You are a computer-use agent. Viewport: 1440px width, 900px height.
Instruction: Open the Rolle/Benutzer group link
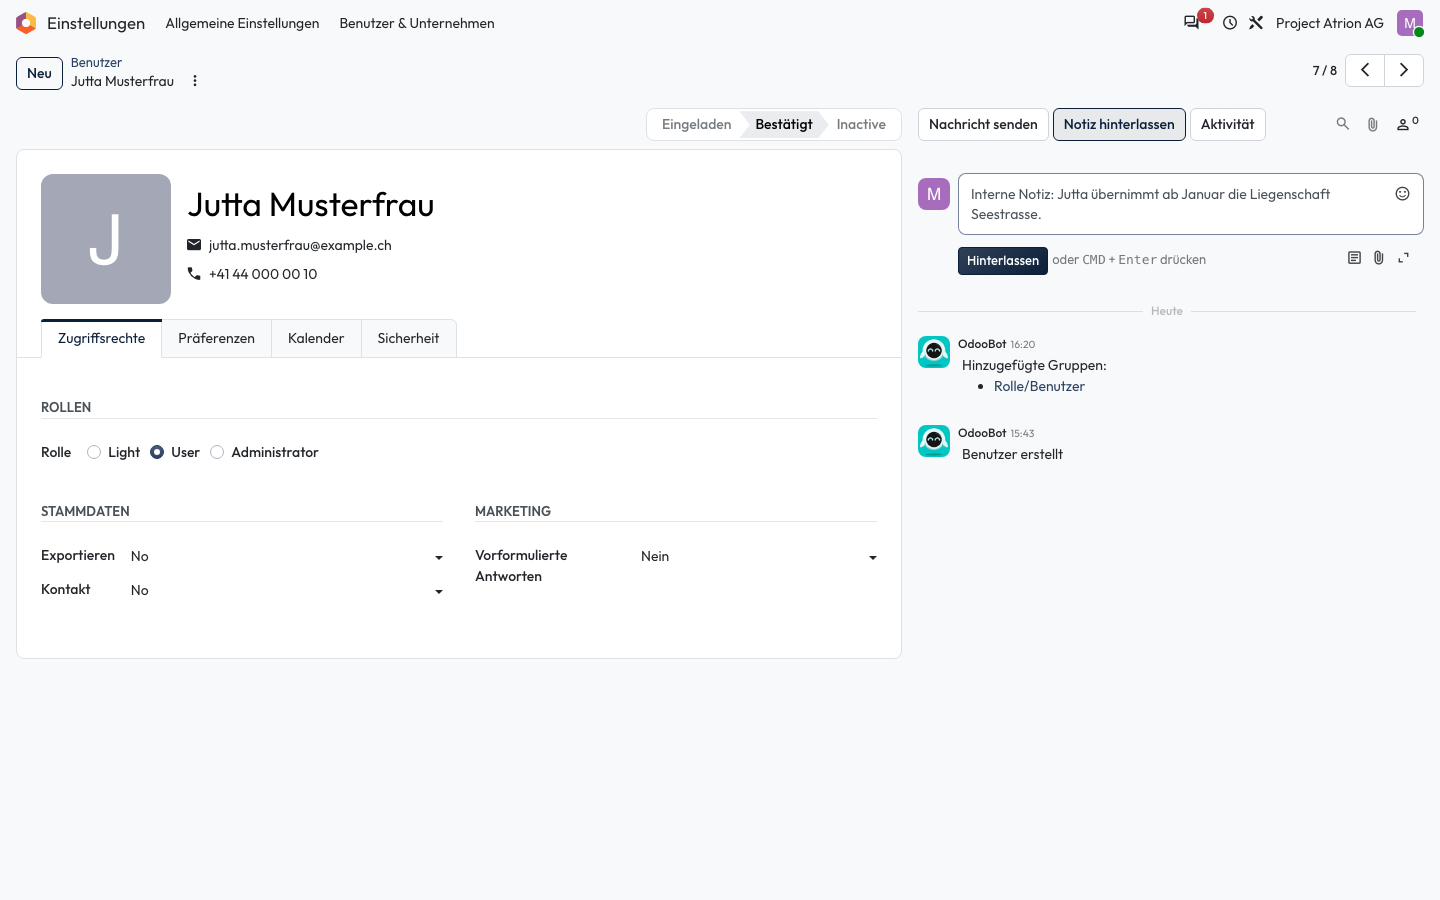pos(1039,386)
